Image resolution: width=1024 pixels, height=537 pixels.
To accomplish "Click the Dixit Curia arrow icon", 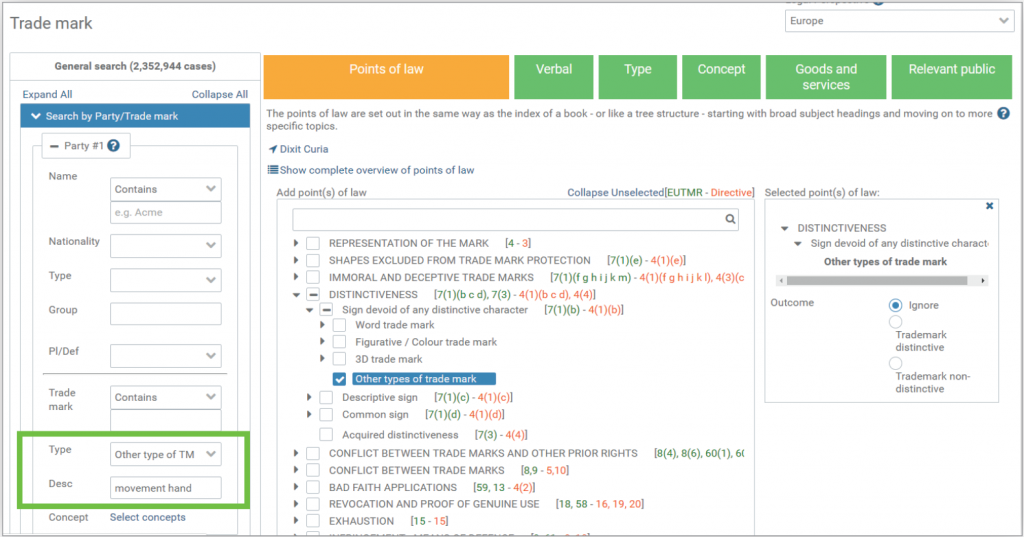I will 273,150.
